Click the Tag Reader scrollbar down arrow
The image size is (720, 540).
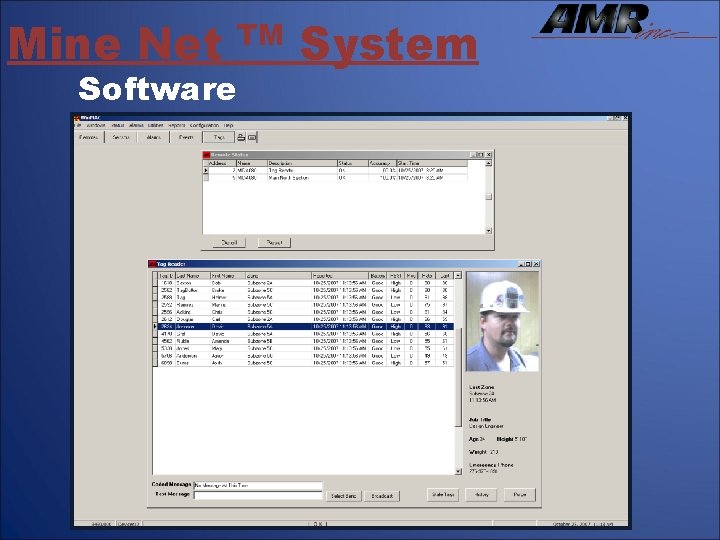[458, 471]
